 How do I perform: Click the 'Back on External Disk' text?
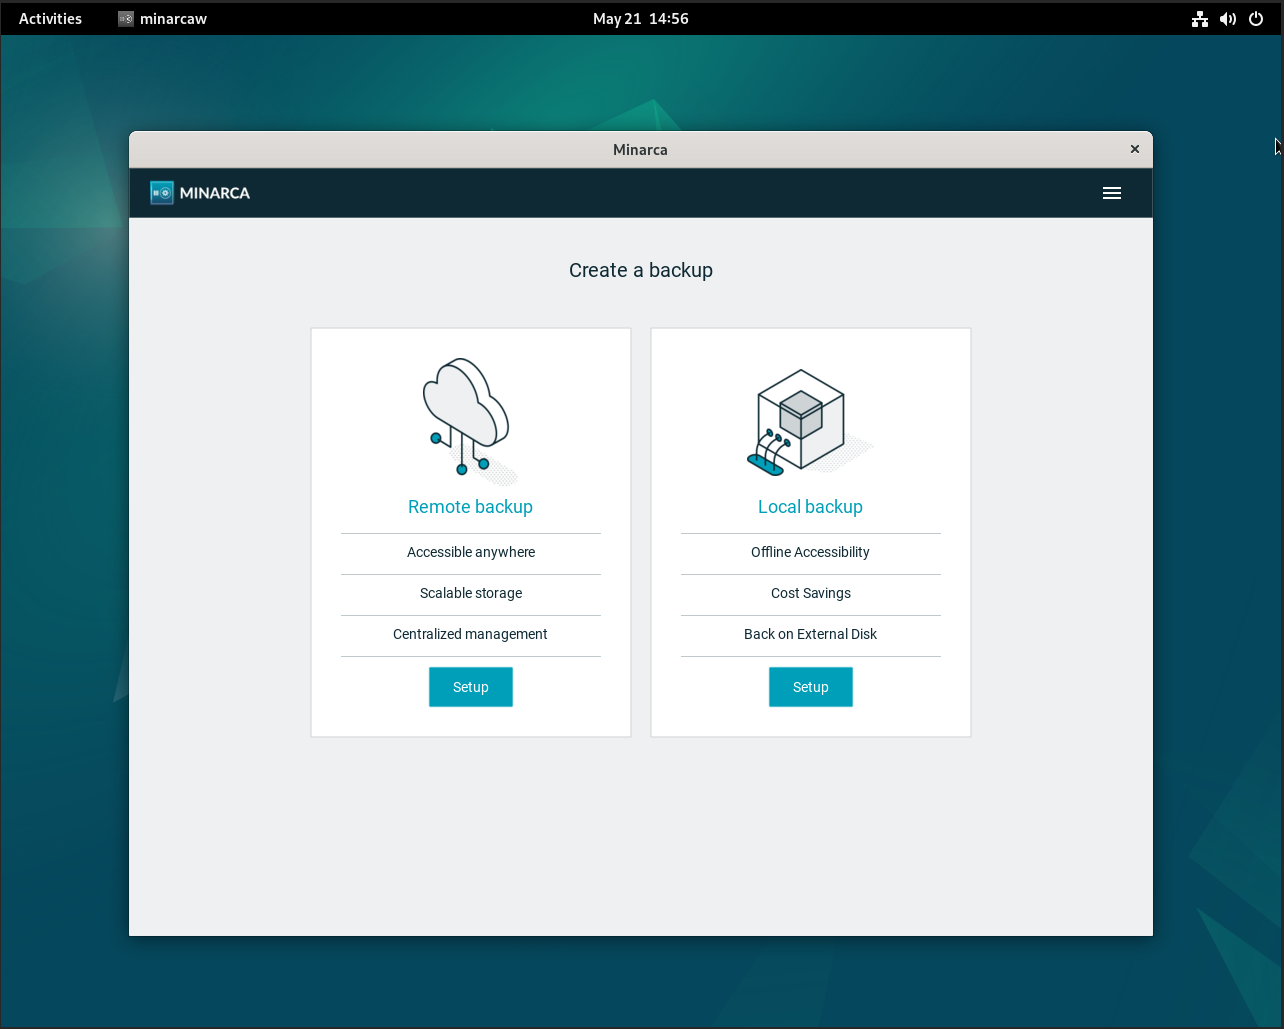810,634
